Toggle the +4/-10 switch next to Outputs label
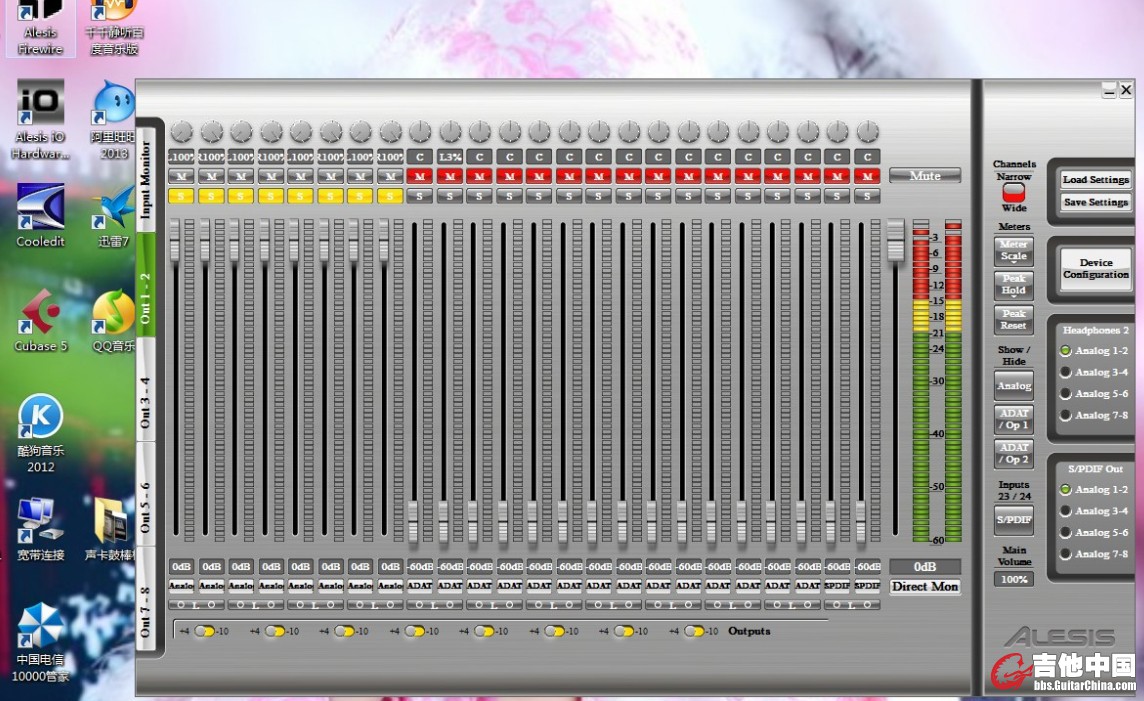1144x701 pixels. click(x=694, y=631)
